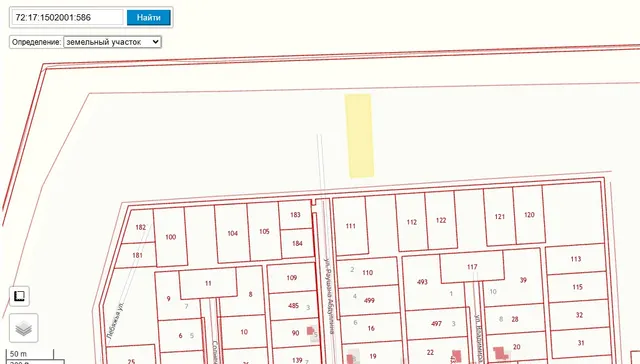This screenshot has height=364, width=640.
Task: Click parcel labeled 111
Action: (351, 226)
